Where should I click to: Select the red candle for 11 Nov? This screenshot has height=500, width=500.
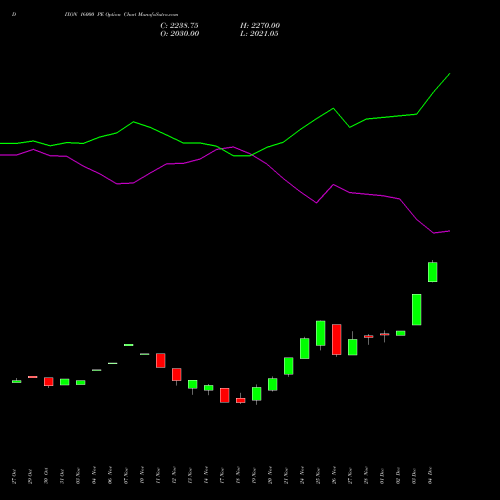(x=161, y=360)
